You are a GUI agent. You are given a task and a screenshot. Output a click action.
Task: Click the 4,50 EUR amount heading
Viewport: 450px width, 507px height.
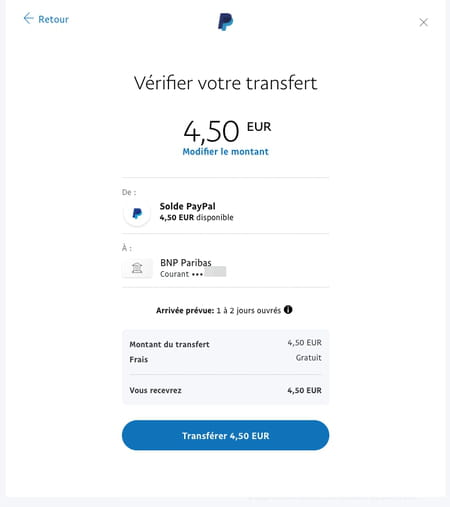(227, 131)
